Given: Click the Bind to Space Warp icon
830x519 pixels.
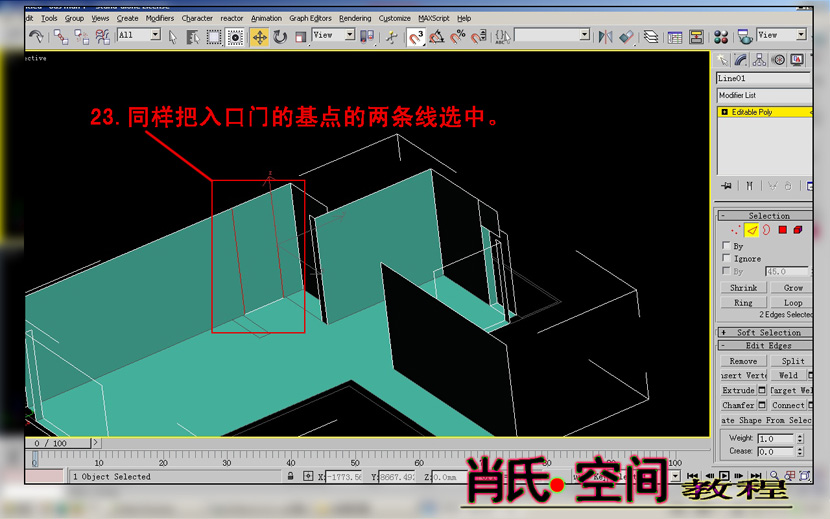Looking at the screenshot, I should click(102, 37).
